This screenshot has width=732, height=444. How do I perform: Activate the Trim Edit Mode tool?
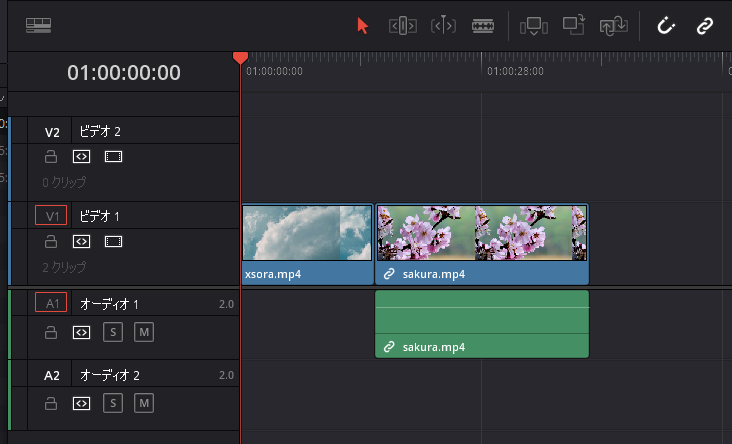(402, 26)
